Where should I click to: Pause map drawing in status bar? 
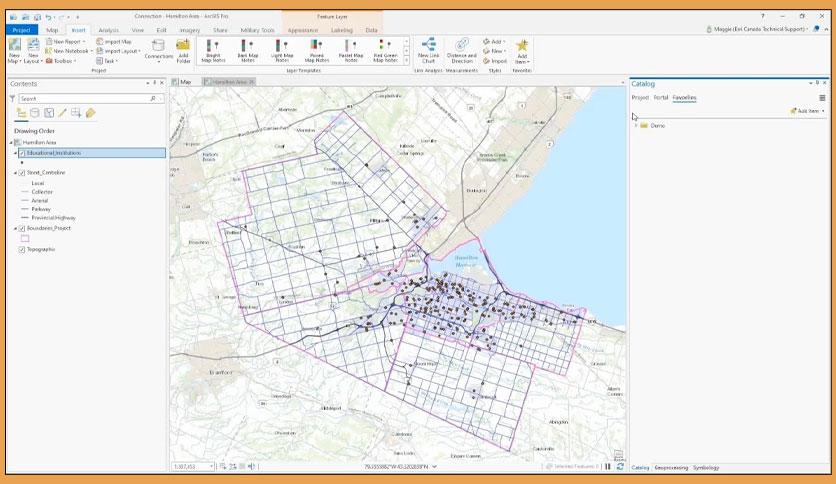tap(607, 467)
